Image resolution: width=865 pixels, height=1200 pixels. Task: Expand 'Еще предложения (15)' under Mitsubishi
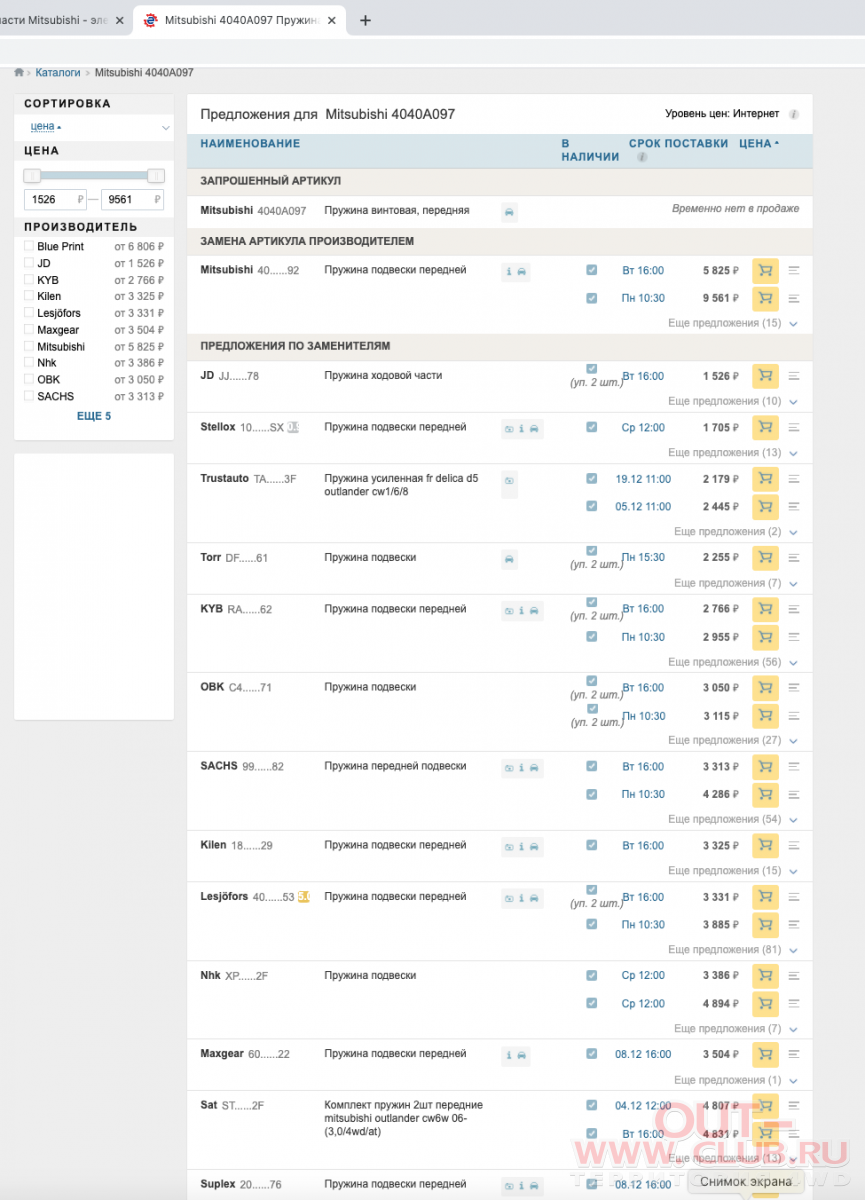pyautogui.click(x=732, y=323)
